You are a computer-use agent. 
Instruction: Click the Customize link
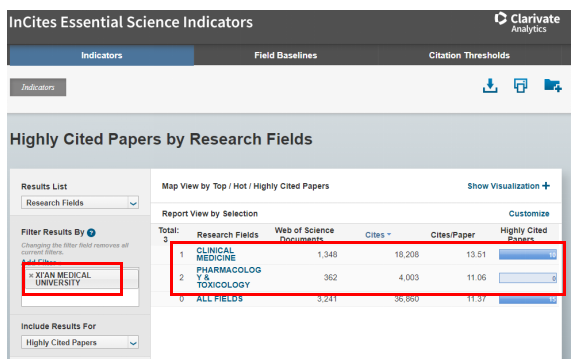click(x=529, y=214)
